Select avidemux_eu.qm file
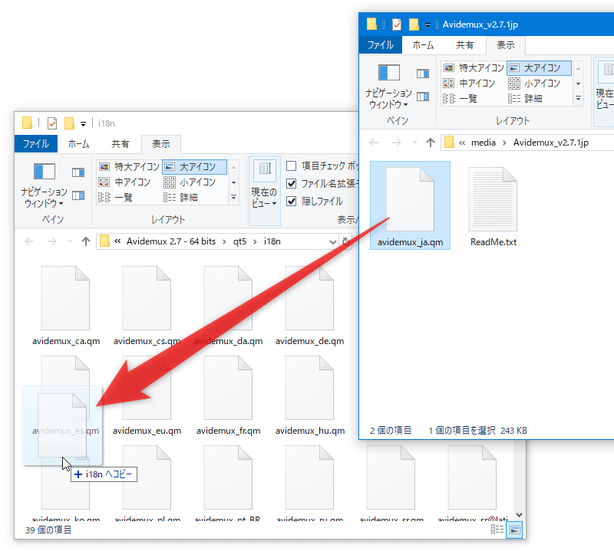Screen dimensions: 614x551 [x=147, y=396]
